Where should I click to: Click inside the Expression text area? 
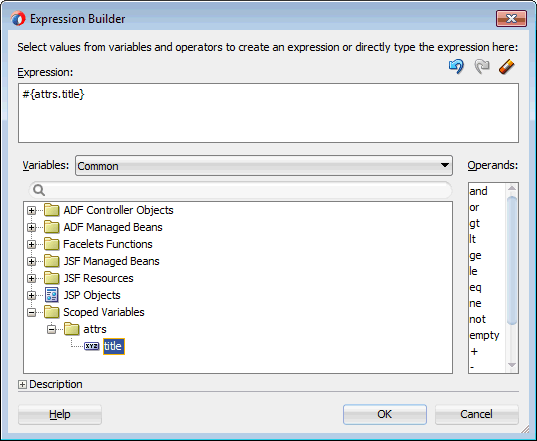click(268, 113)
